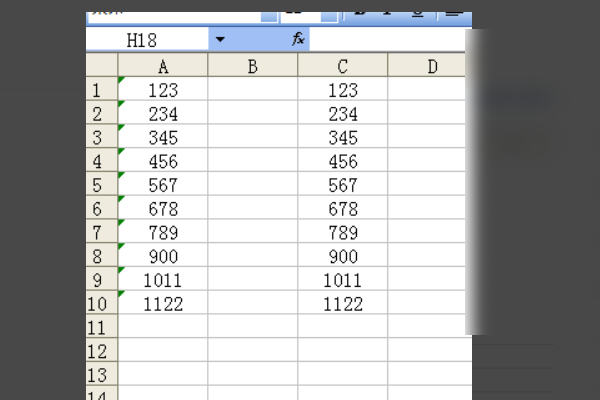This screenshot has height=400, width=600.
Task: Click the fx Insert Function icon
Action: pyautogui.click(x=297, y=39)
